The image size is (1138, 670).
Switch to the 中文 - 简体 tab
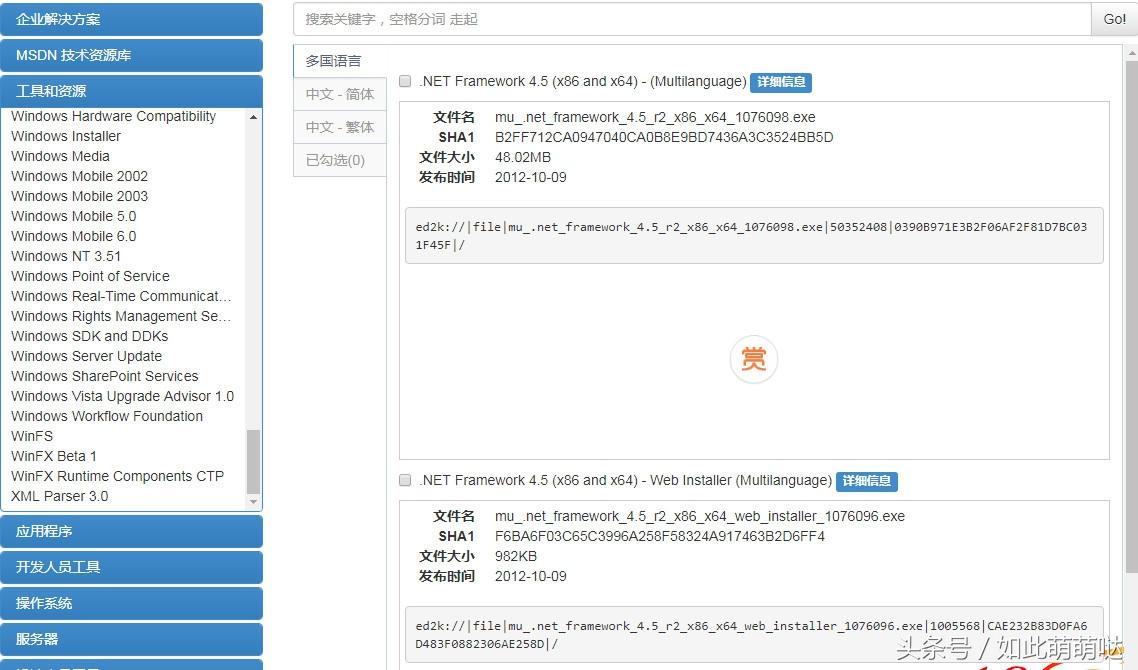click(x=340, y=94)
